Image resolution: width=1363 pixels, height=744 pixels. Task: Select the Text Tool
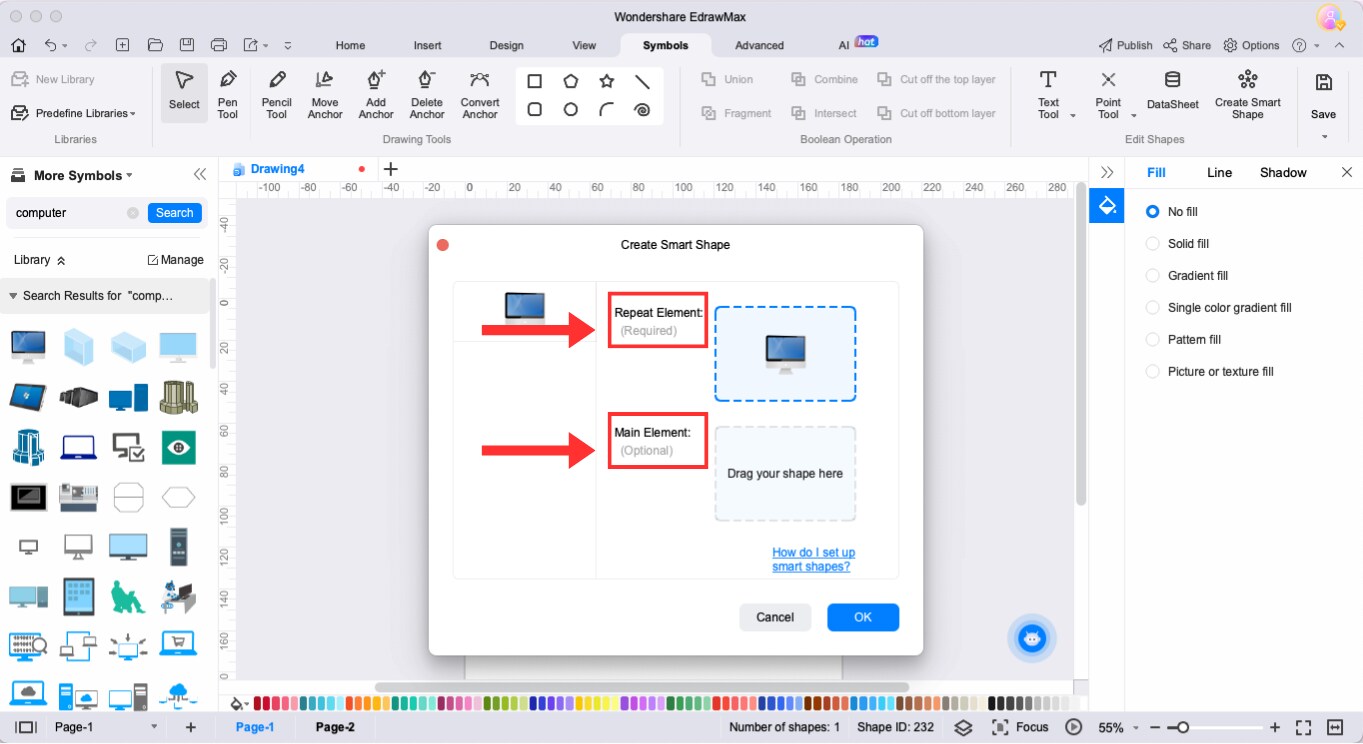pos(1048,94)
